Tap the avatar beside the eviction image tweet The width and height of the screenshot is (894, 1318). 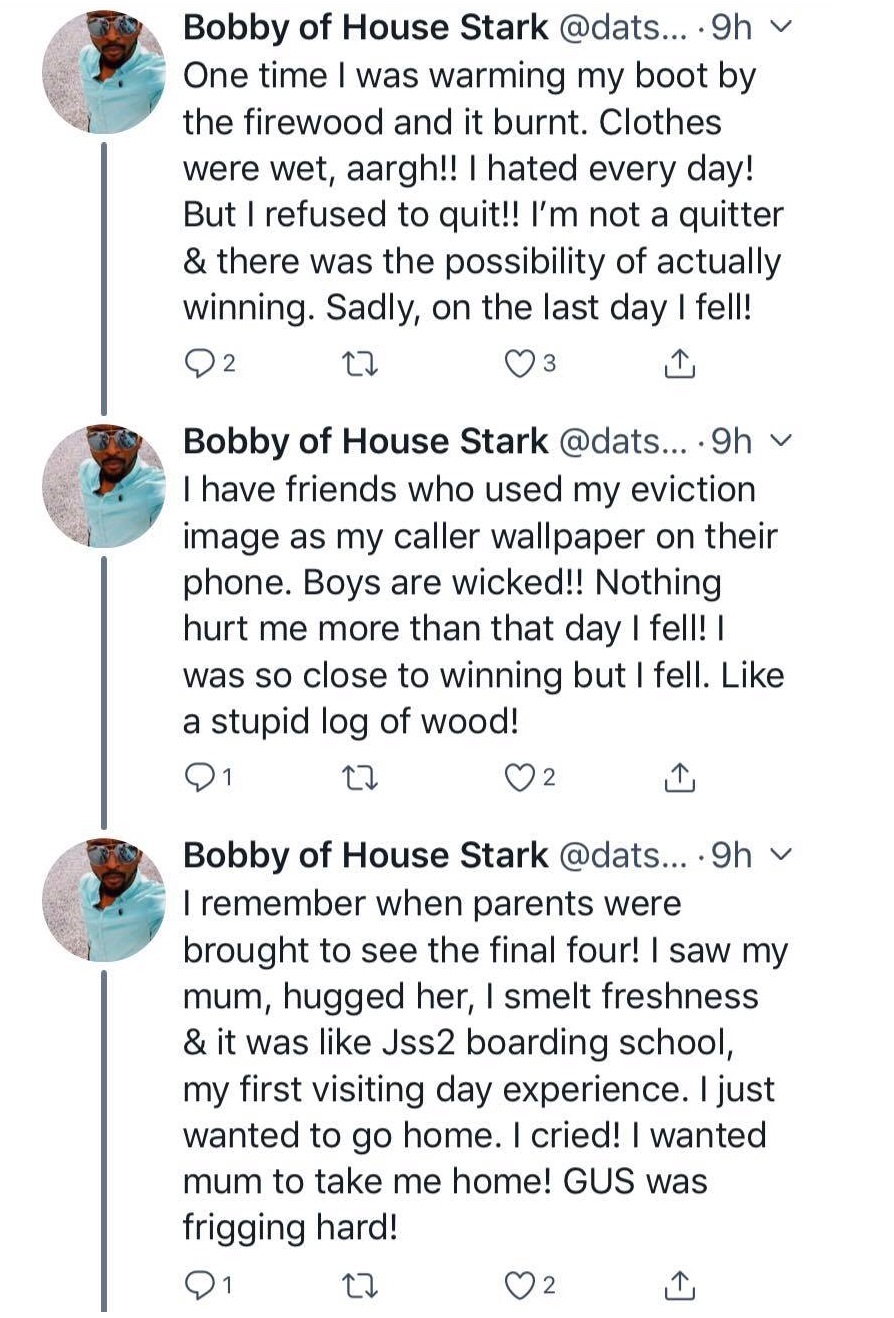click(x=103, y=485)
